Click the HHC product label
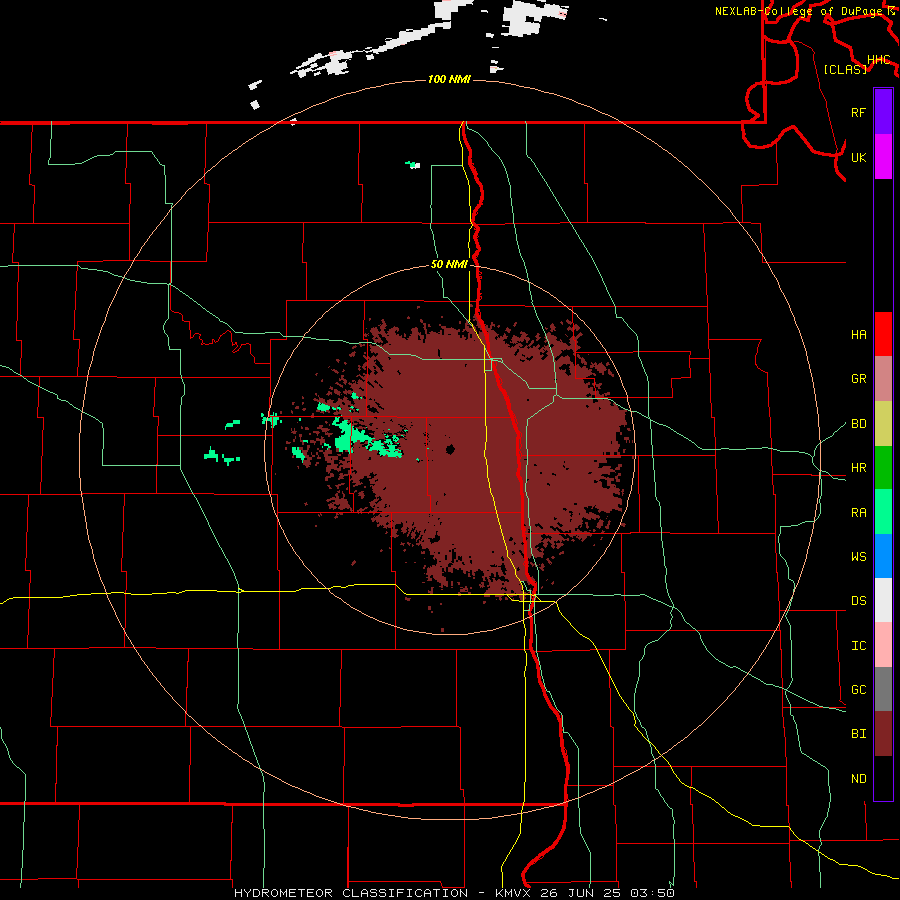900x900 pixels. pos(879,60)
